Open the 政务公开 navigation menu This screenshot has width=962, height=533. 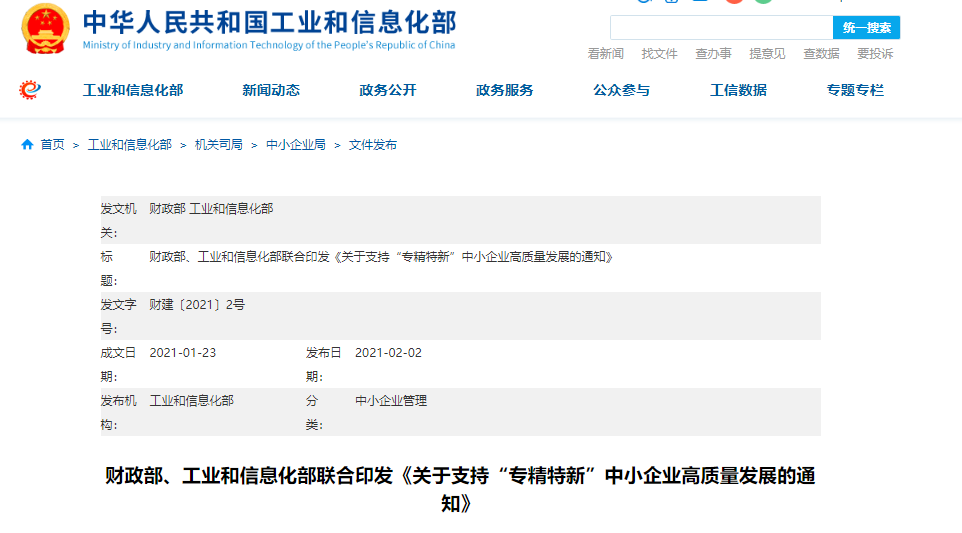pyautogui.click(x=388, y=90)
